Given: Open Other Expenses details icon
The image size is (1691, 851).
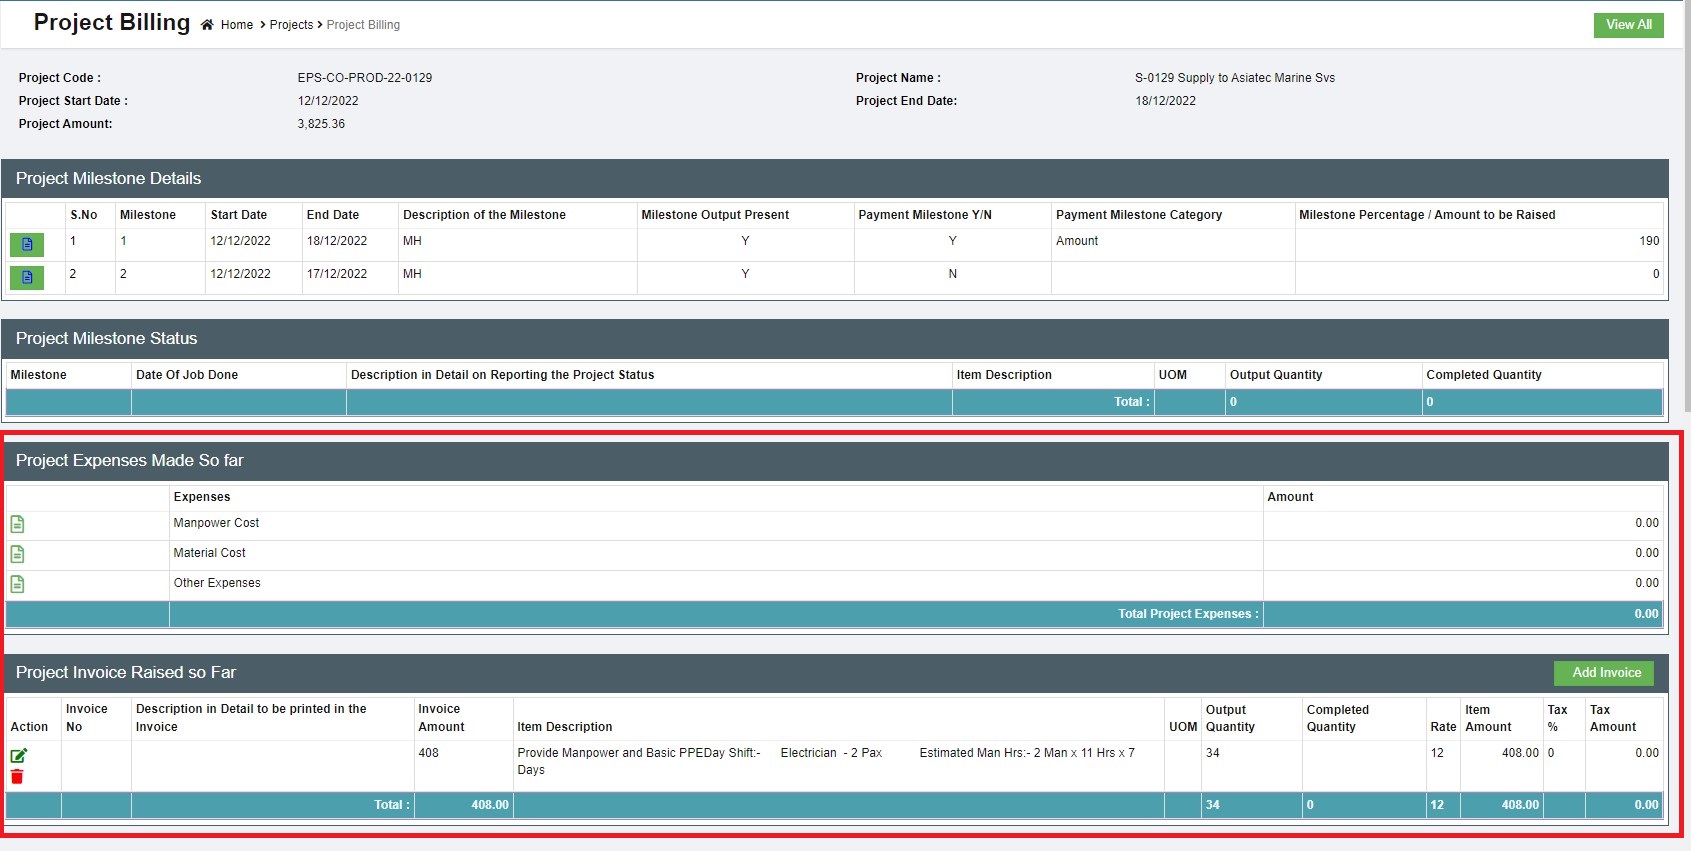Looking at the screenshot, I should (x=17, y=584).
